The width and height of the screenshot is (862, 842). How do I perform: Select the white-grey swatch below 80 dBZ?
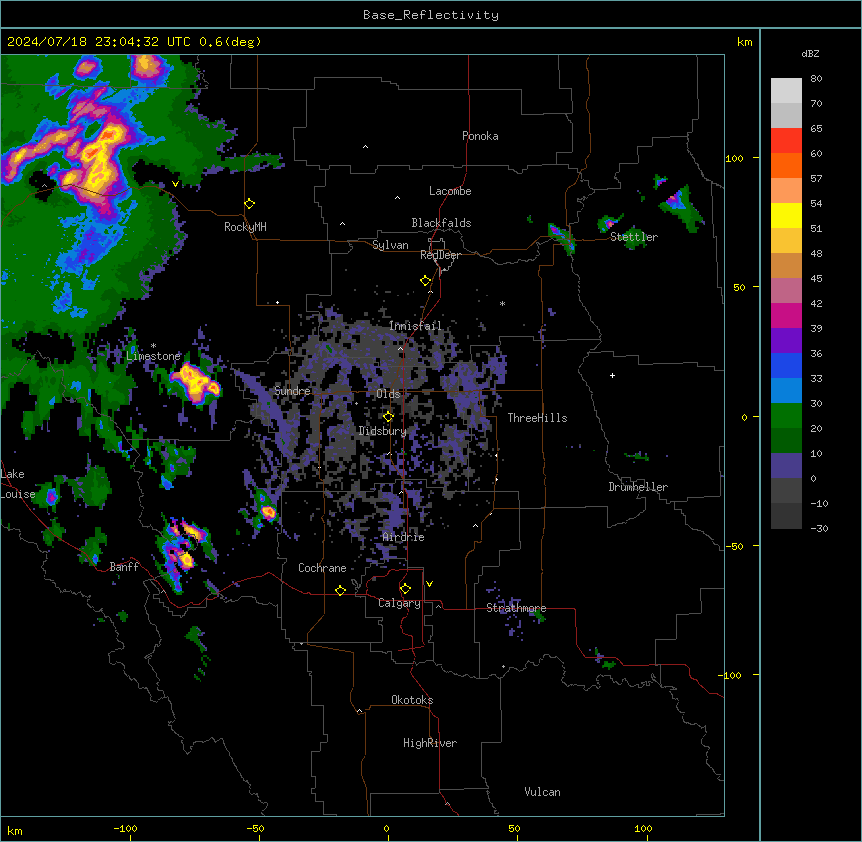(x=786, y=90)
